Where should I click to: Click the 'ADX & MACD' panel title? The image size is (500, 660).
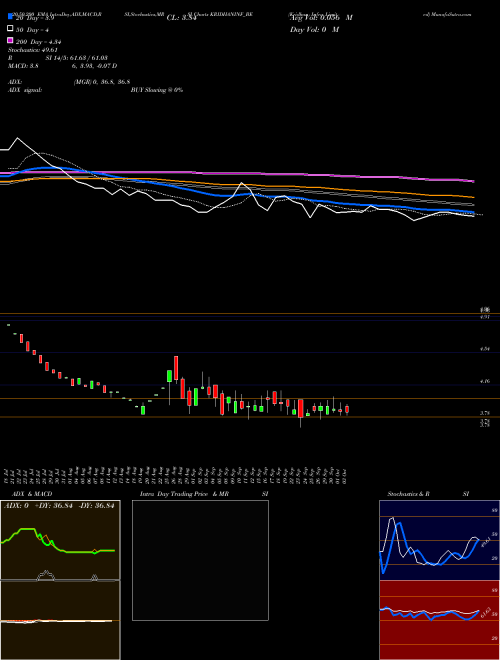tap(32, 494)
